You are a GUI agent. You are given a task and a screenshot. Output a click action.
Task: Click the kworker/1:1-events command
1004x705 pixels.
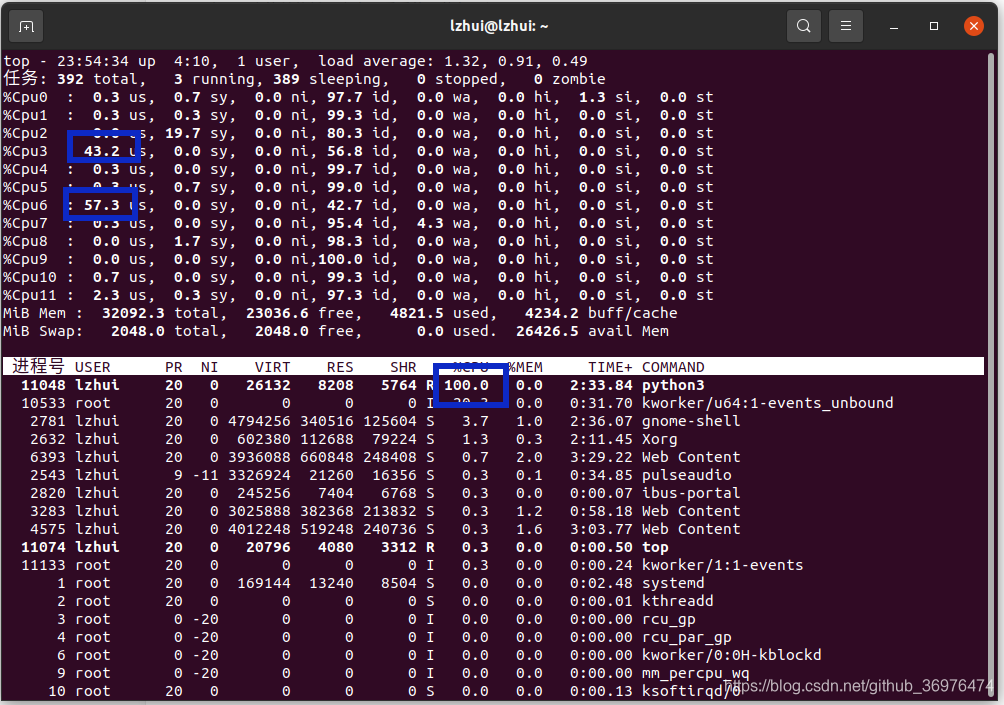[x=722, y=565]
